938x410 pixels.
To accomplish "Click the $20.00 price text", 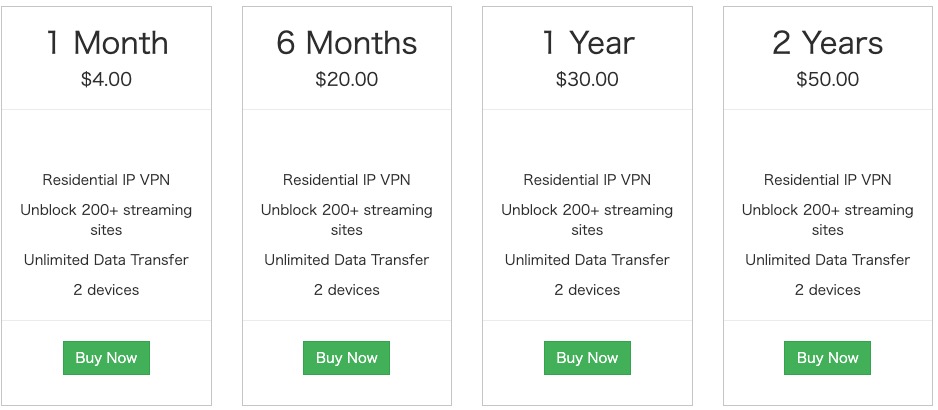I will tap(346, 79).
